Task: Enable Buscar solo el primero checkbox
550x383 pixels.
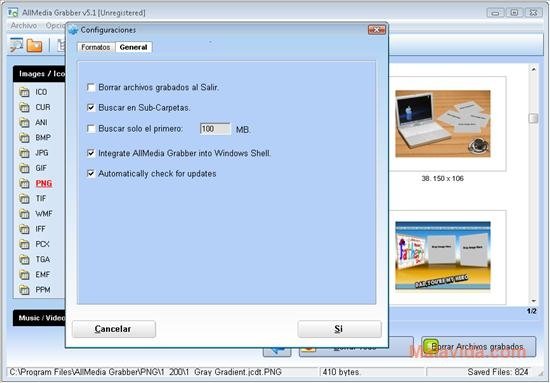Action: pyautogui.click(x=91, y=129)
